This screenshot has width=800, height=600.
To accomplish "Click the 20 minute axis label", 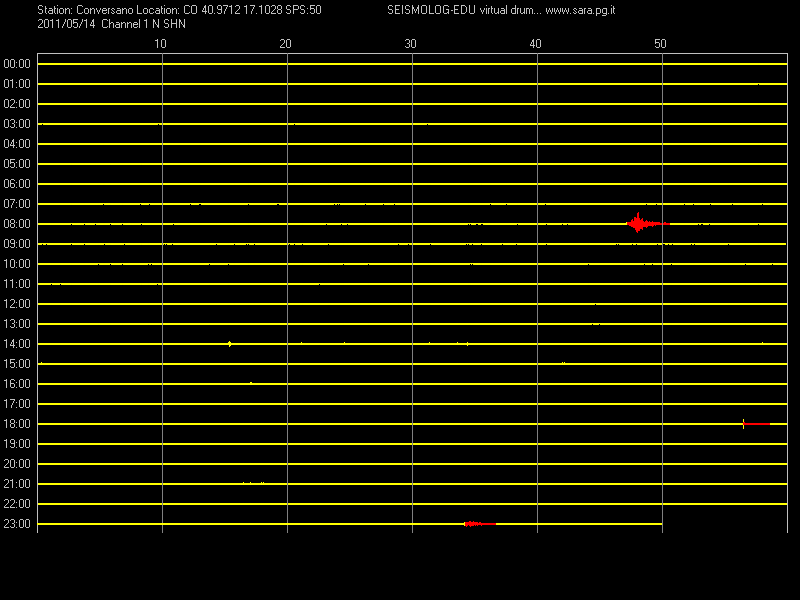I will [285, 44].
